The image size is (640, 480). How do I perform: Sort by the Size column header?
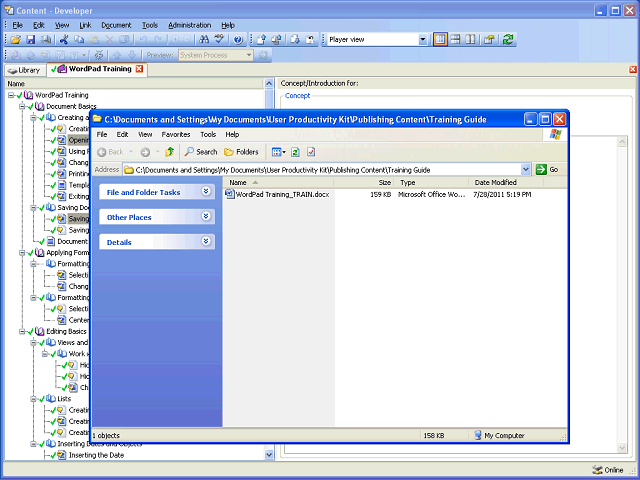point(364,182)
